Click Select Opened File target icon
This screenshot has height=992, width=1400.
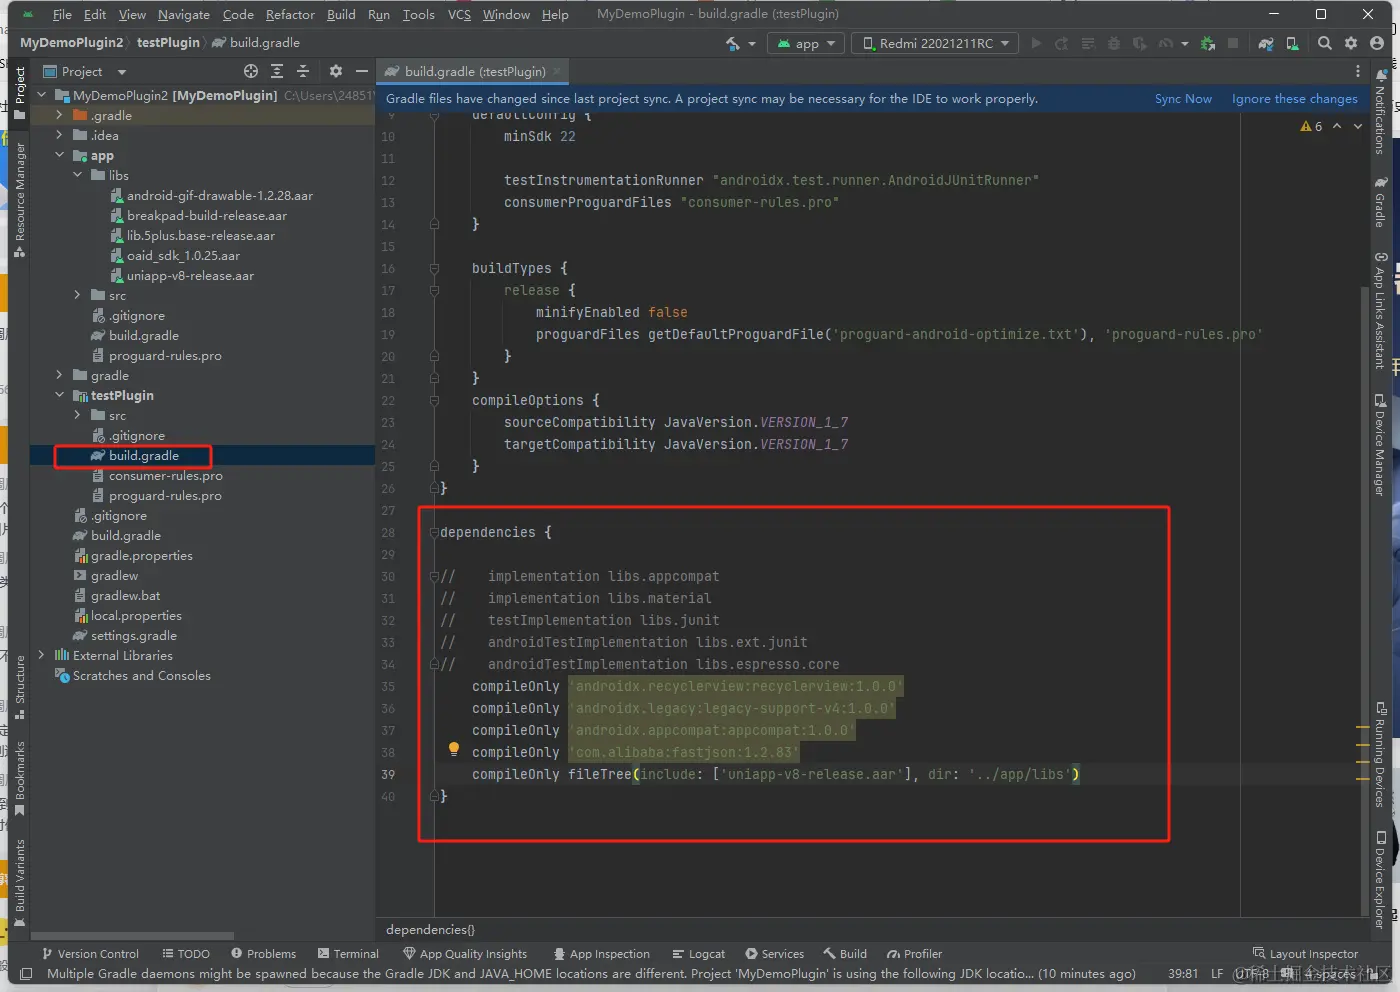pos(251,71)
